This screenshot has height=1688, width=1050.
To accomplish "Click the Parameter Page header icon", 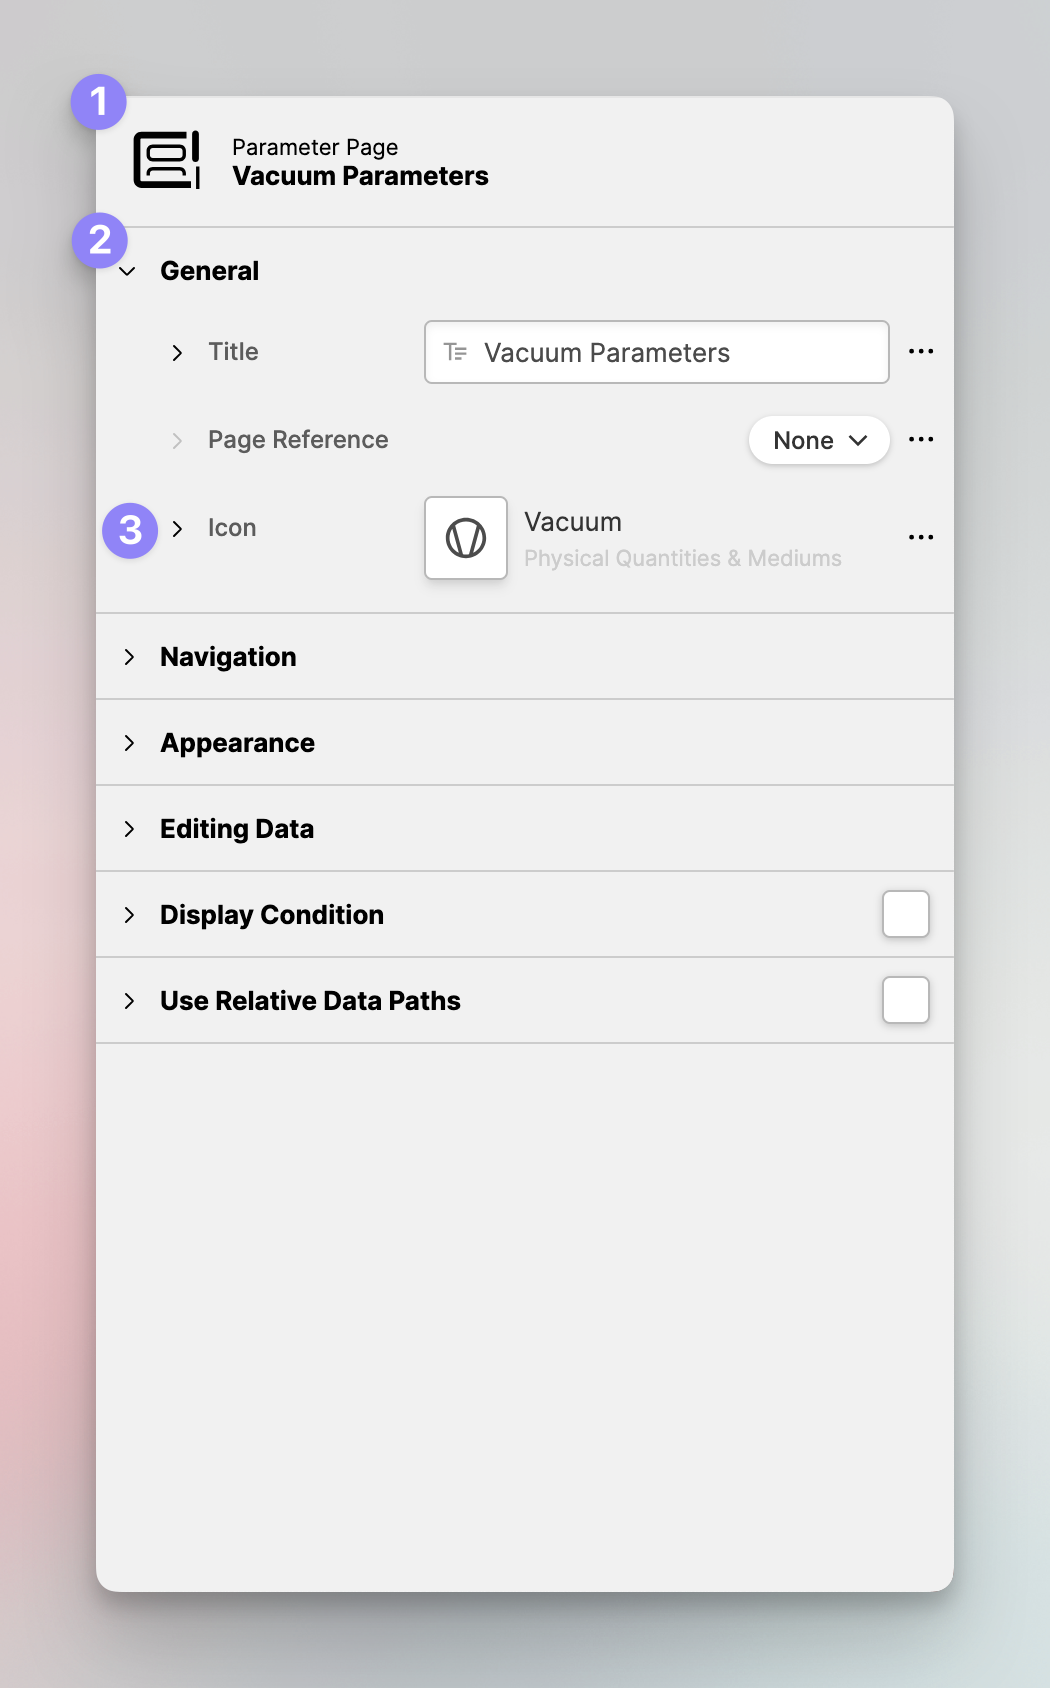I will tap(166, 160).
